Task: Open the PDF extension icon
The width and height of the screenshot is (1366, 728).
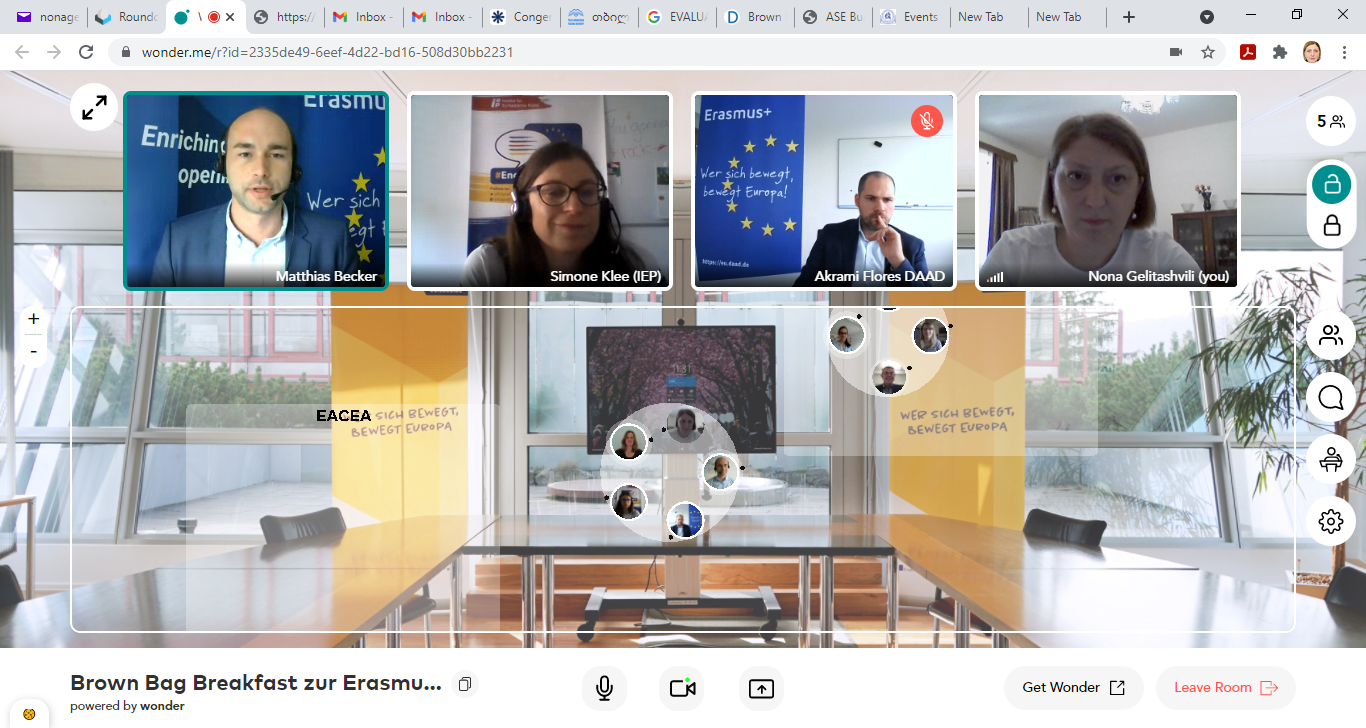Action: [x=1248, y=52]
